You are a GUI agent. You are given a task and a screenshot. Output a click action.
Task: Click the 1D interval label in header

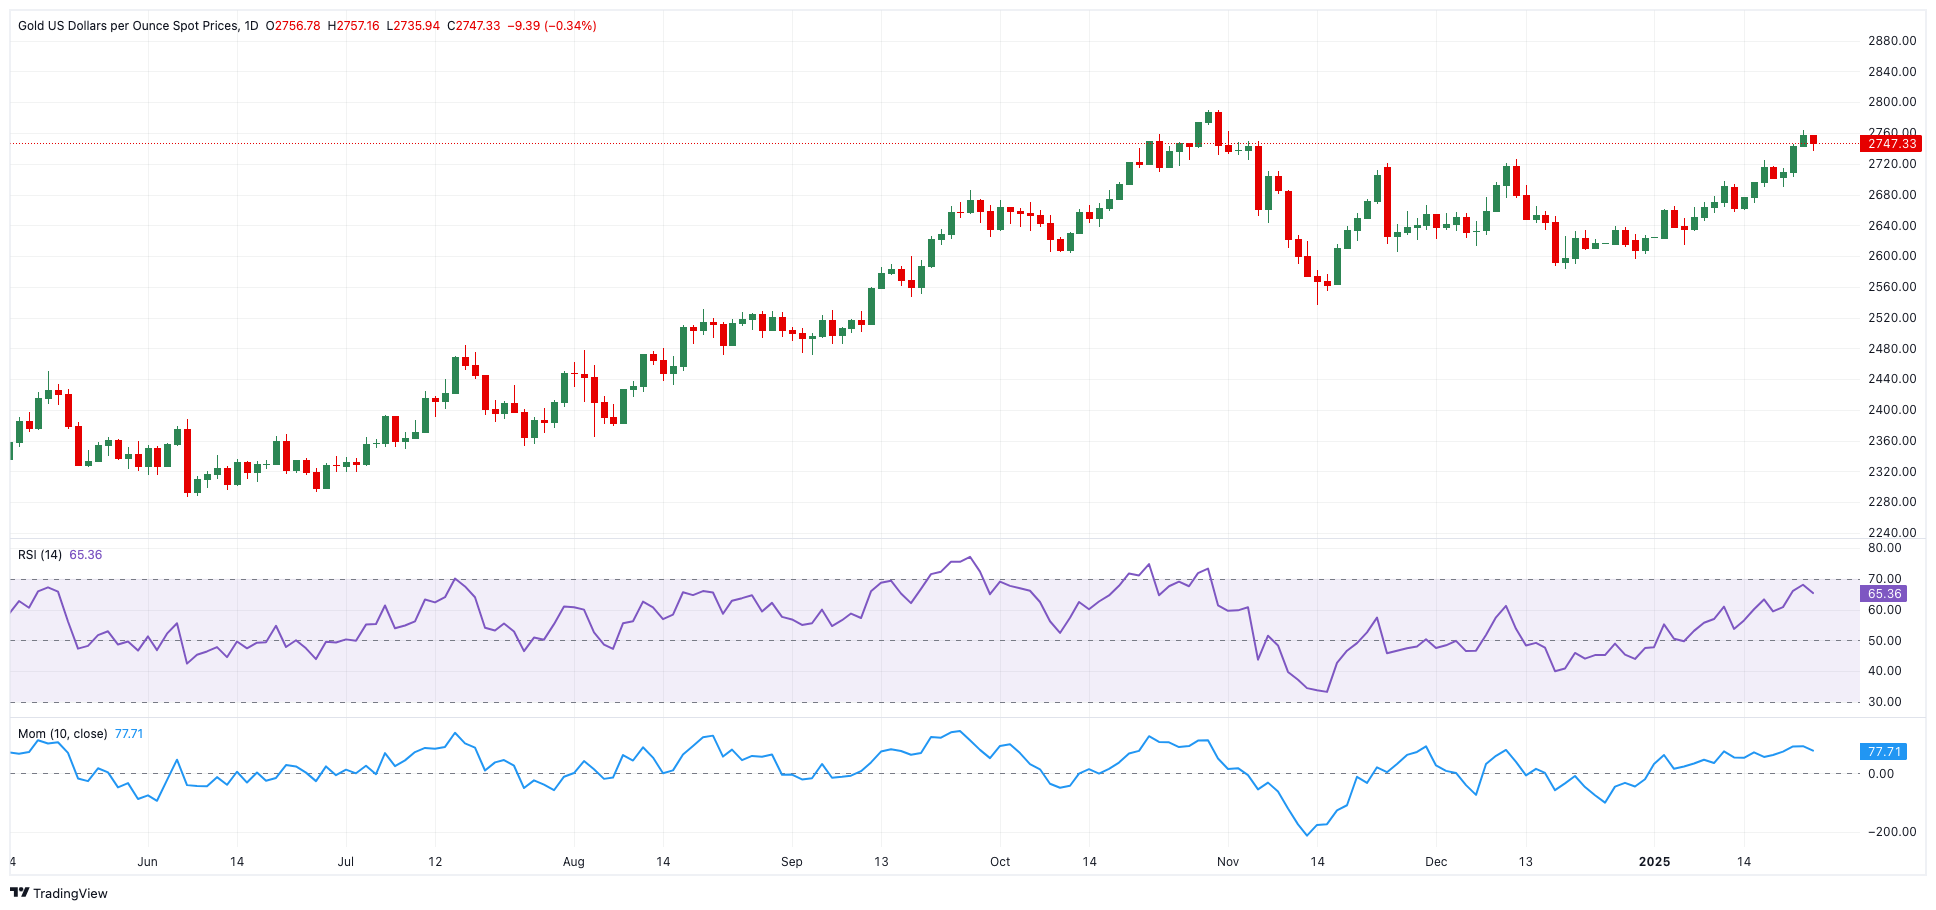(251, 26)
